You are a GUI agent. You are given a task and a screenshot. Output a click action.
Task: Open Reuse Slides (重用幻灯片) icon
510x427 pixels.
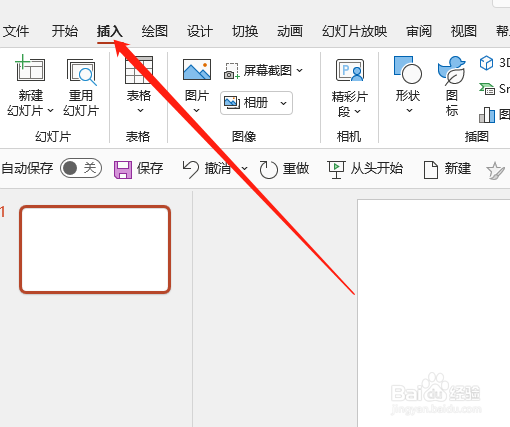[81, 71]
